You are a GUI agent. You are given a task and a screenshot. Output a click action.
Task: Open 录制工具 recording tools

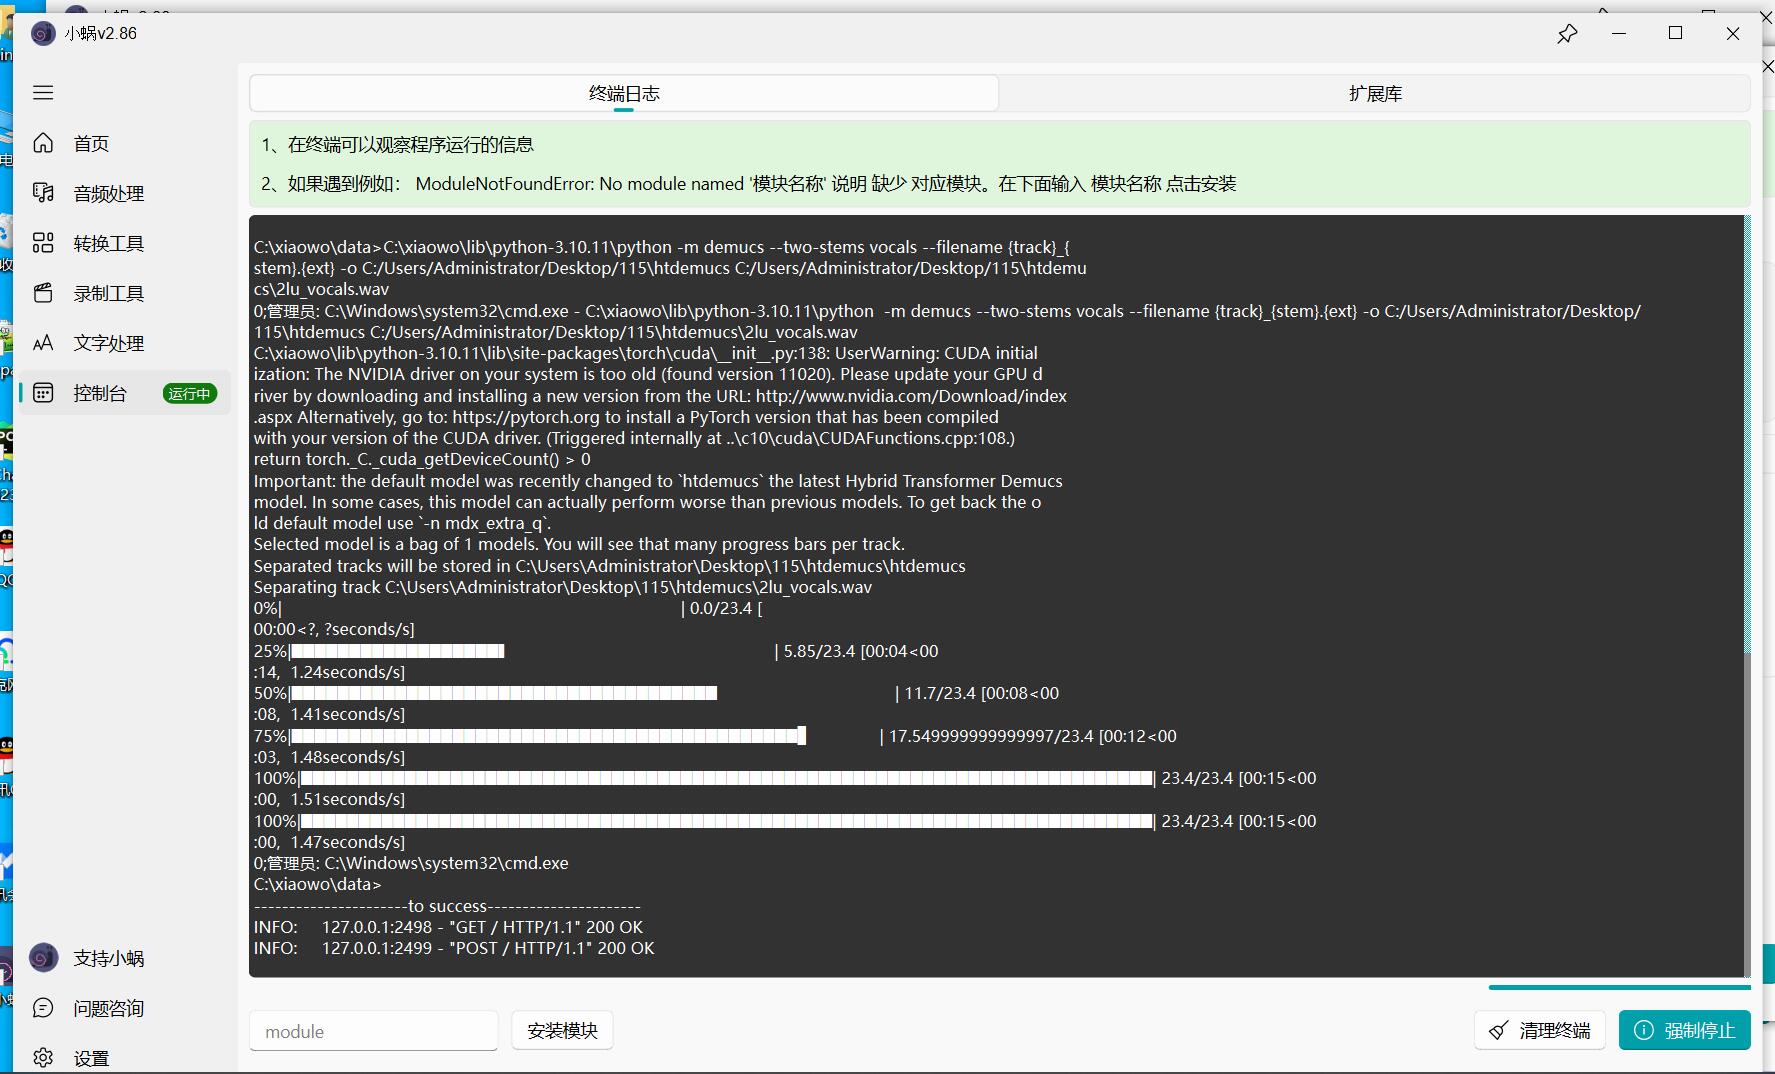click(108, 294)
